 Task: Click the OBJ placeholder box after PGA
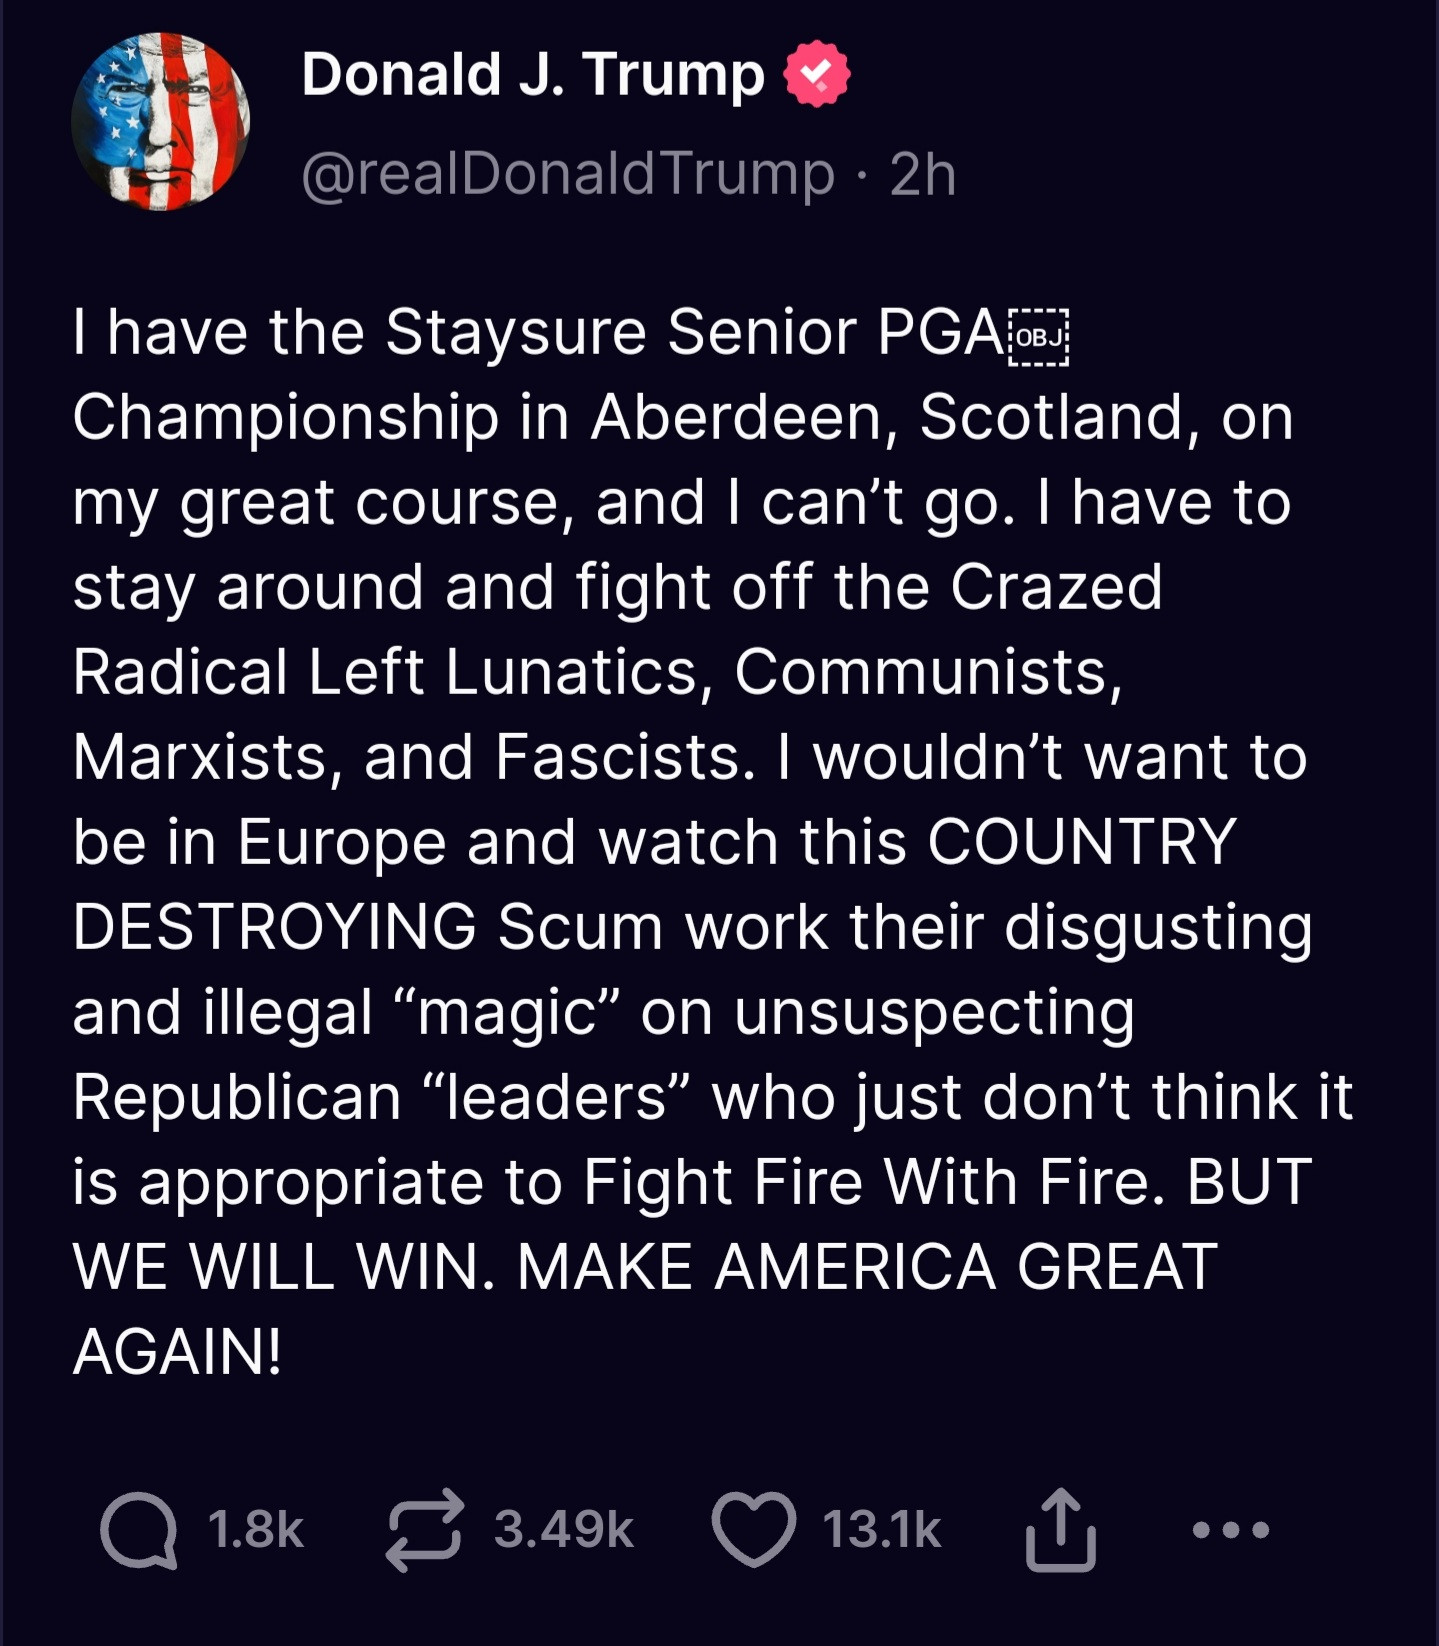click(x=1039, y=338)
